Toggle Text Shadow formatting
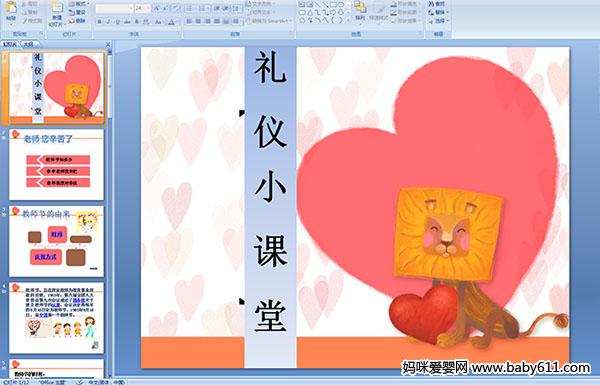Screen dimensions: 600x385 point(137,22)
